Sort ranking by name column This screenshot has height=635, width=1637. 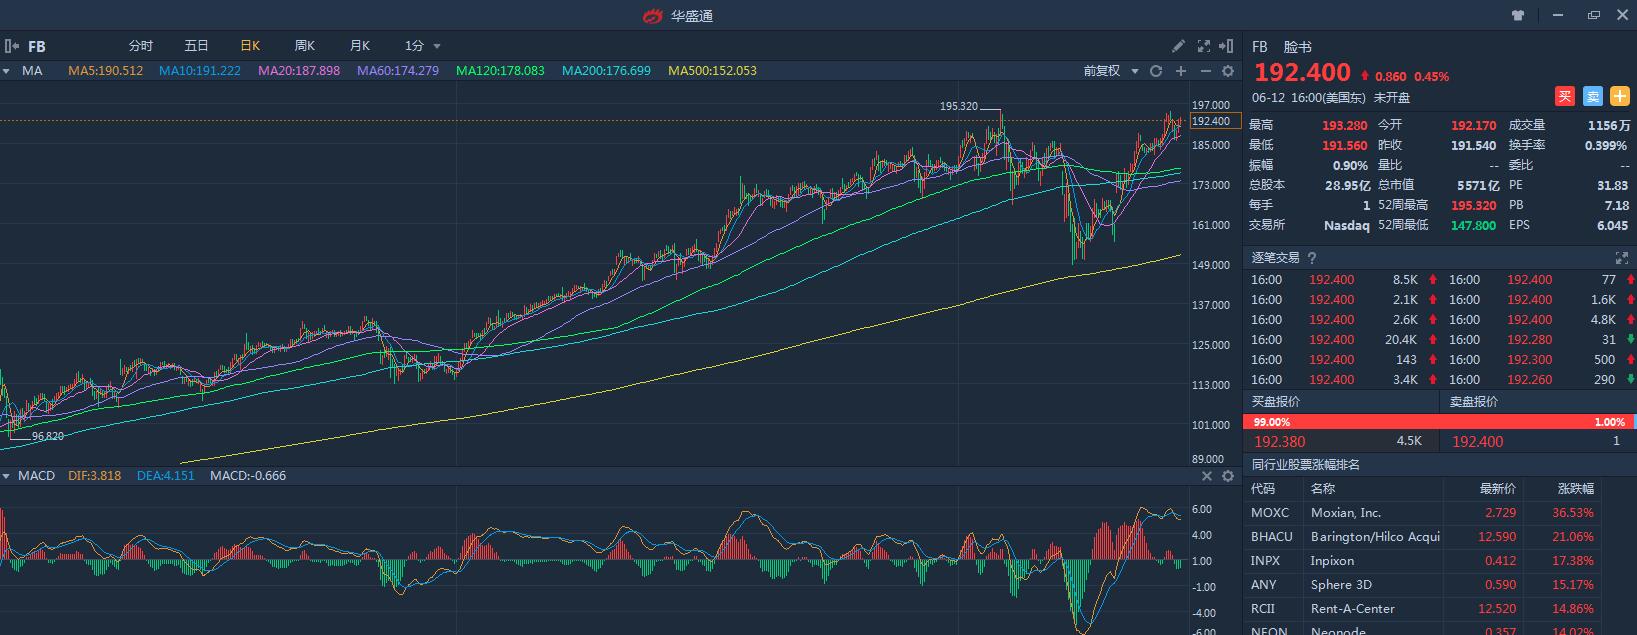coord(1323,489)
